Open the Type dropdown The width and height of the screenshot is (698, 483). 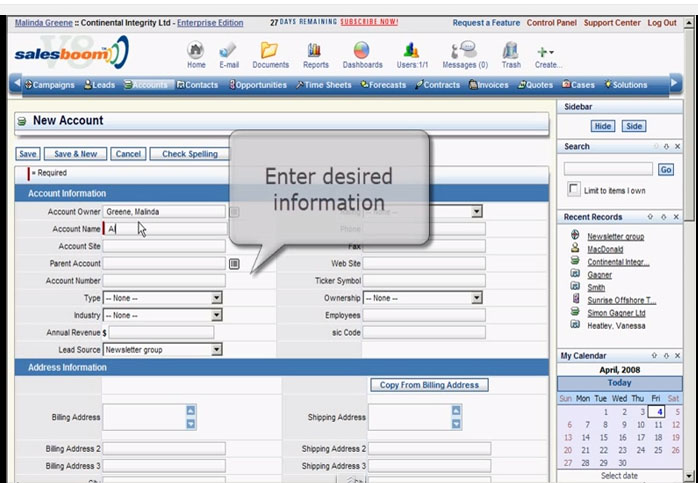(x=162, y=298)
